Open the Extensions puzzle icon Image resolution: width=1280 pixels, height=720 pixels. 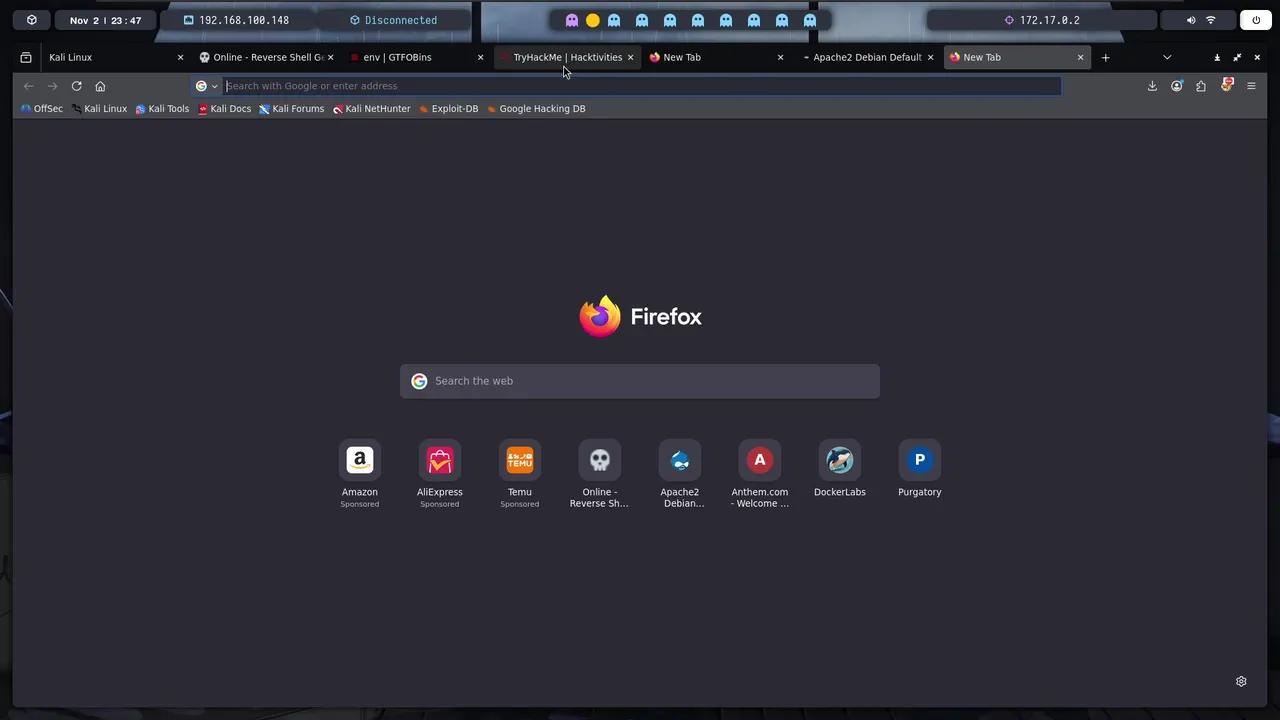(1201, 86)
